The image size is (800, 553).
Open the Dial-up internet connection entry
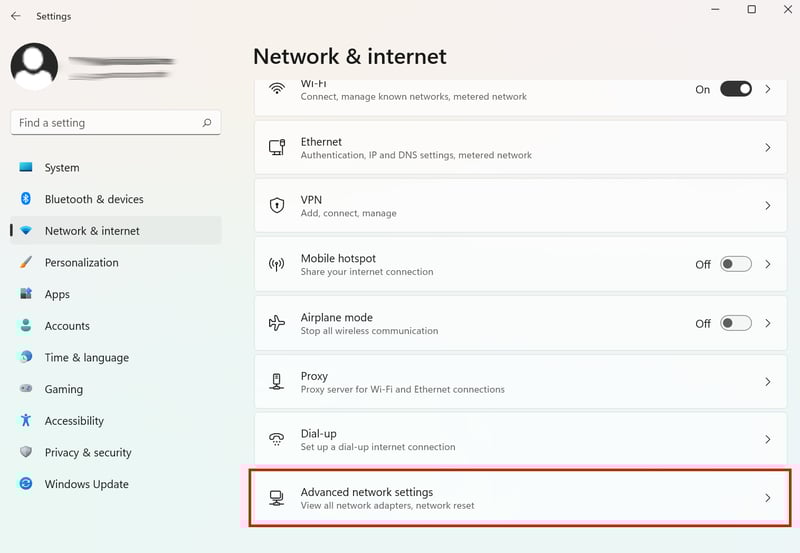pos(520,440)
